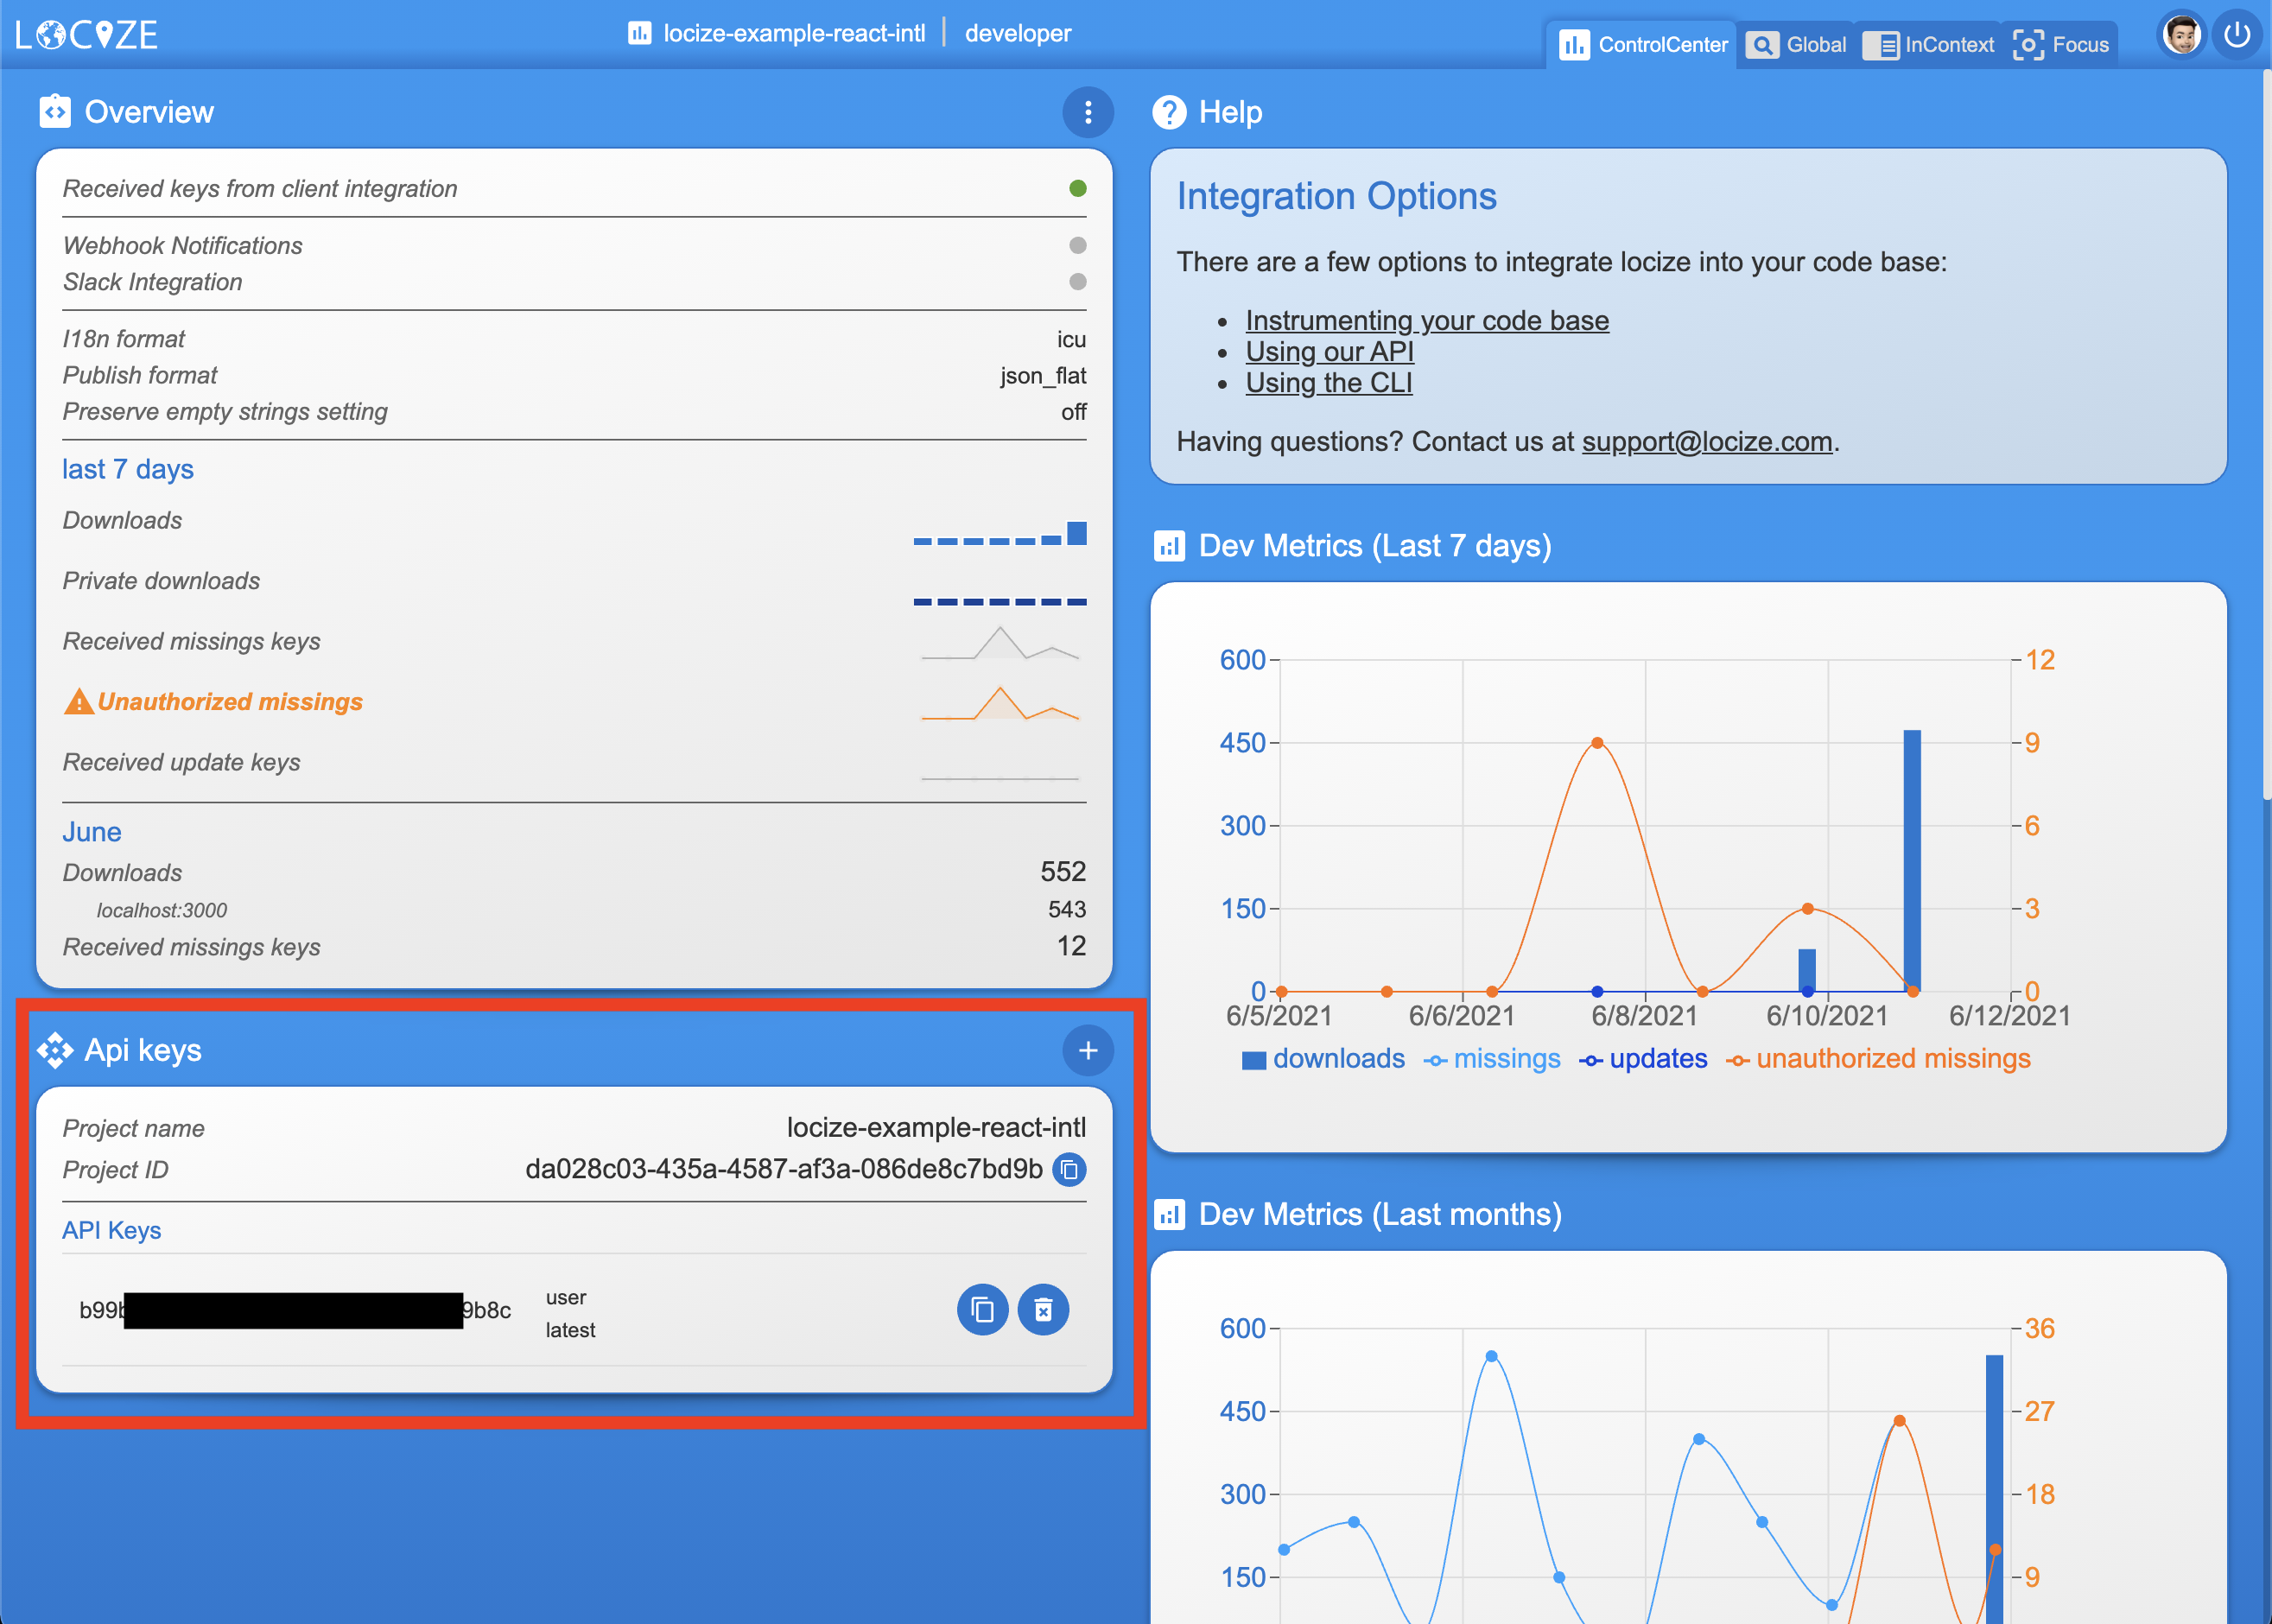The width and height of the screenshot is (2272, 1624).
Task: Click the Help question mark icon
Action: pos(1168,112)
